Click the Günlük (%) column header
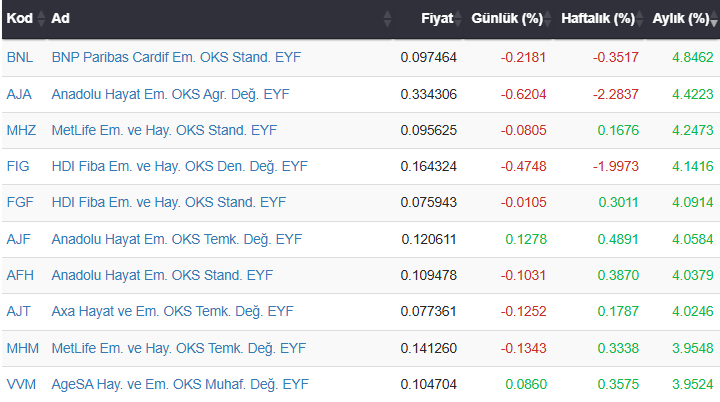The image size is (720, 402). pos(508,19)
